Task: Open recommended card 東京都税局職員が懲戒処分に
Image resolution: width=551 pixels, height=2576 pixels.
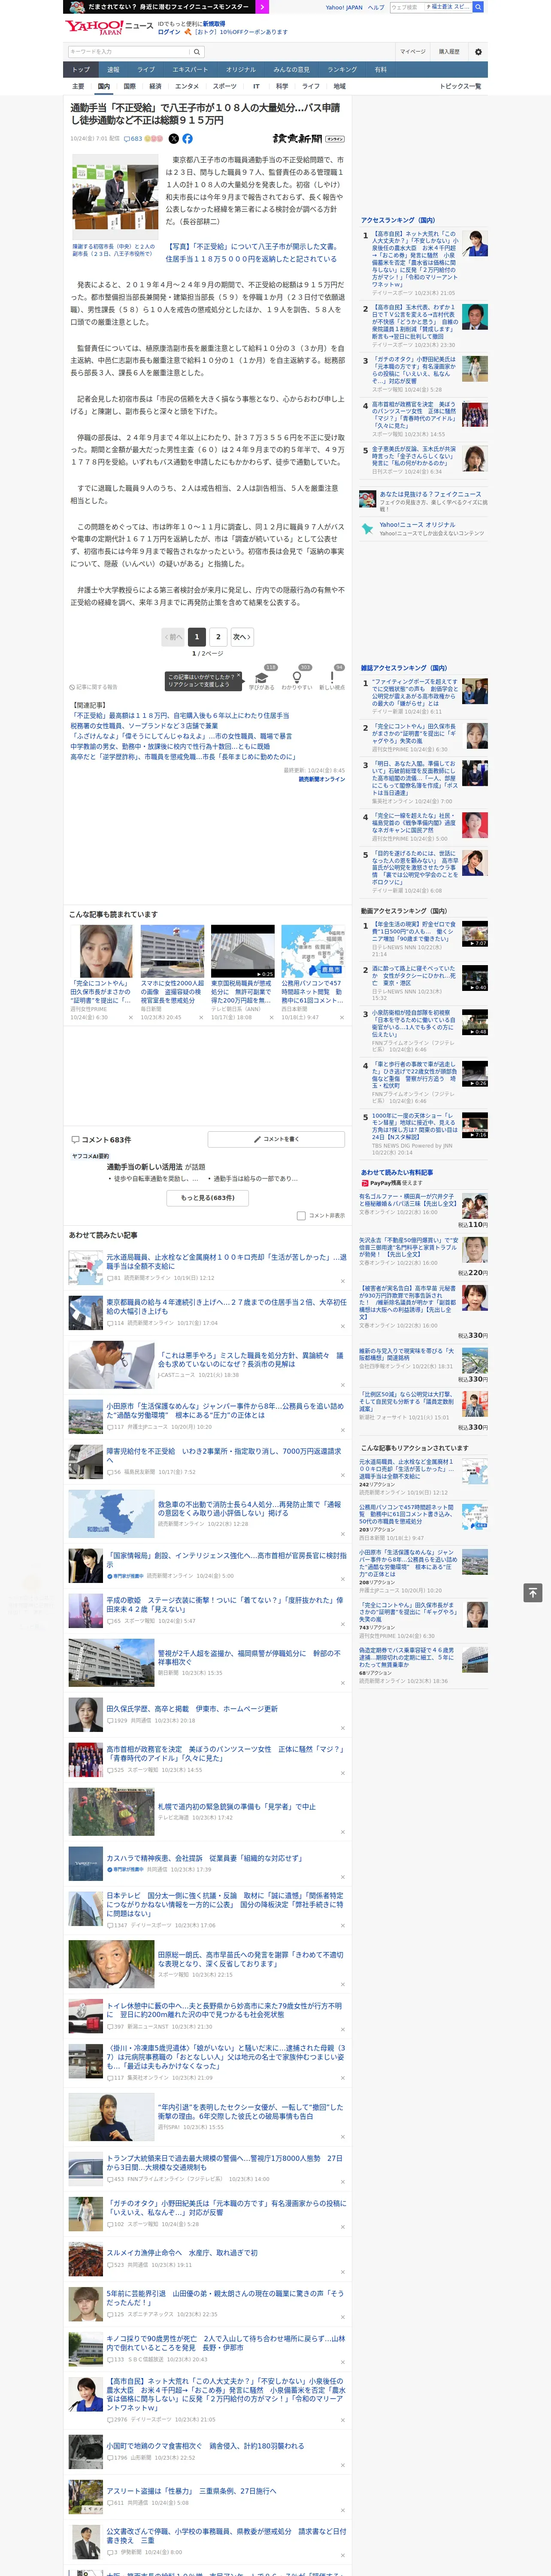Action: point(242,992)
